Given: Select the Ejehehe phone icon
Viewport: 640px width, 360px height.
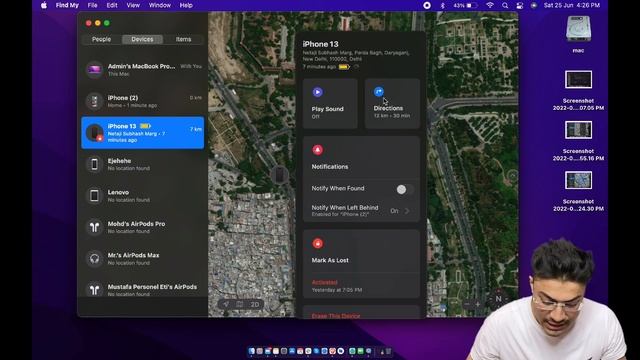Looking at the screenshot, I should pos(94,164).
